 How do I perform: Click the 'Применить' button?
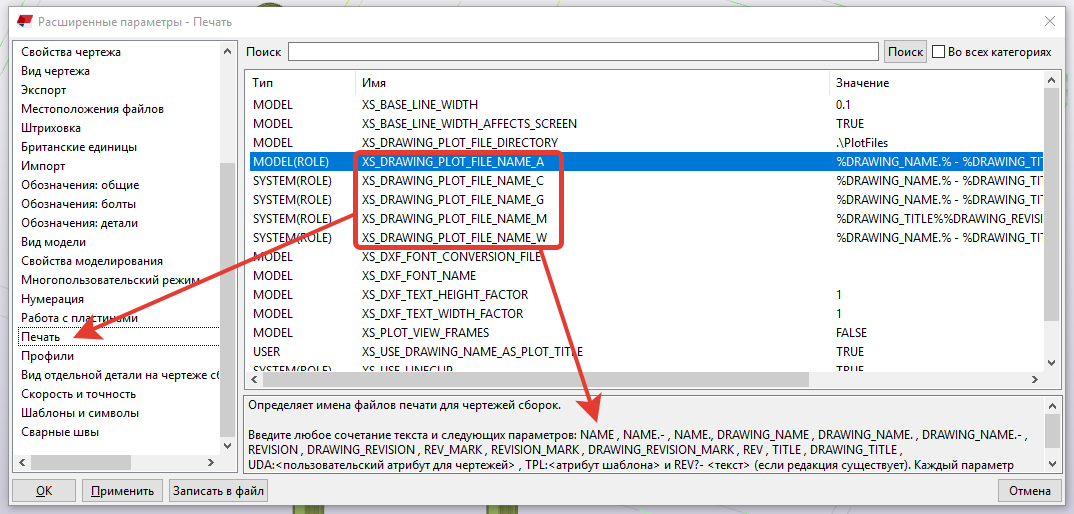(123, 491)
